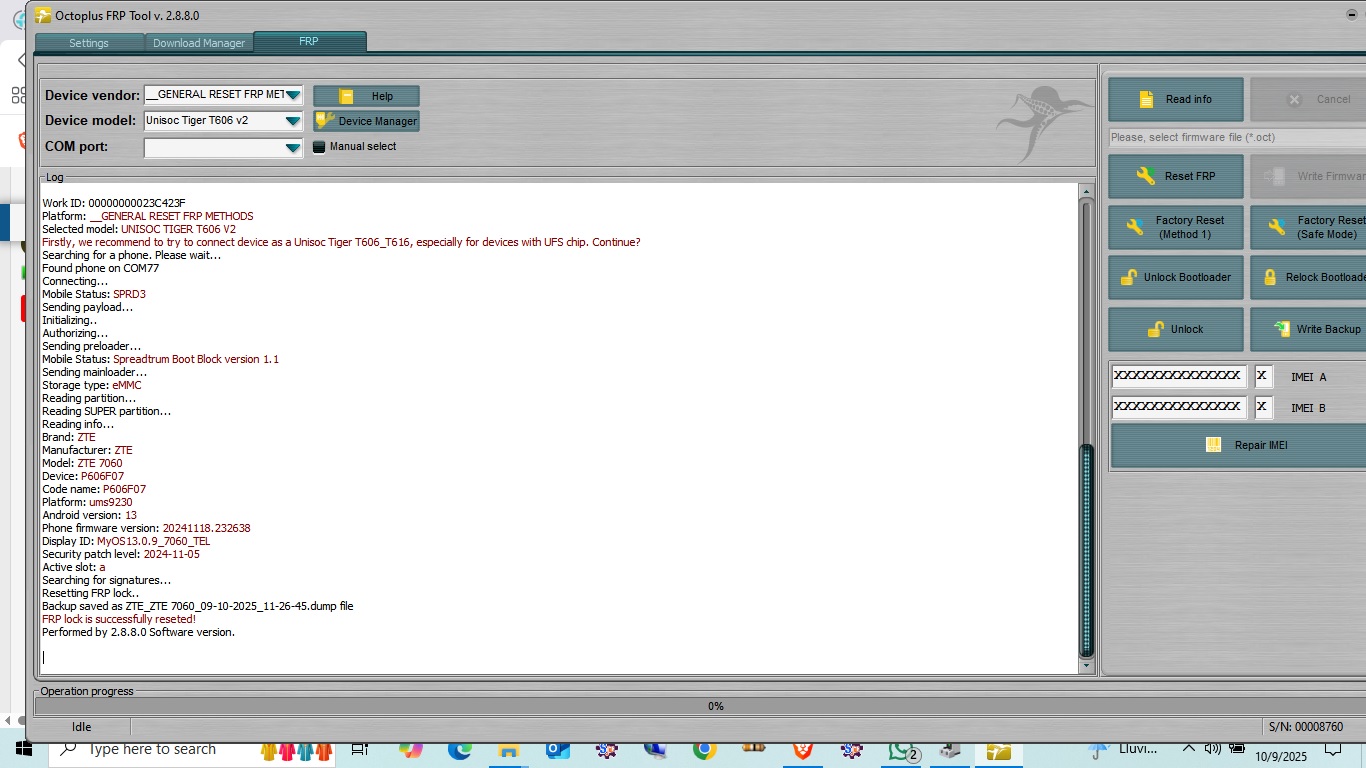Toggle the IMEI A check box
This screenshot has width=1366, height=768.
coord(1263,376)
